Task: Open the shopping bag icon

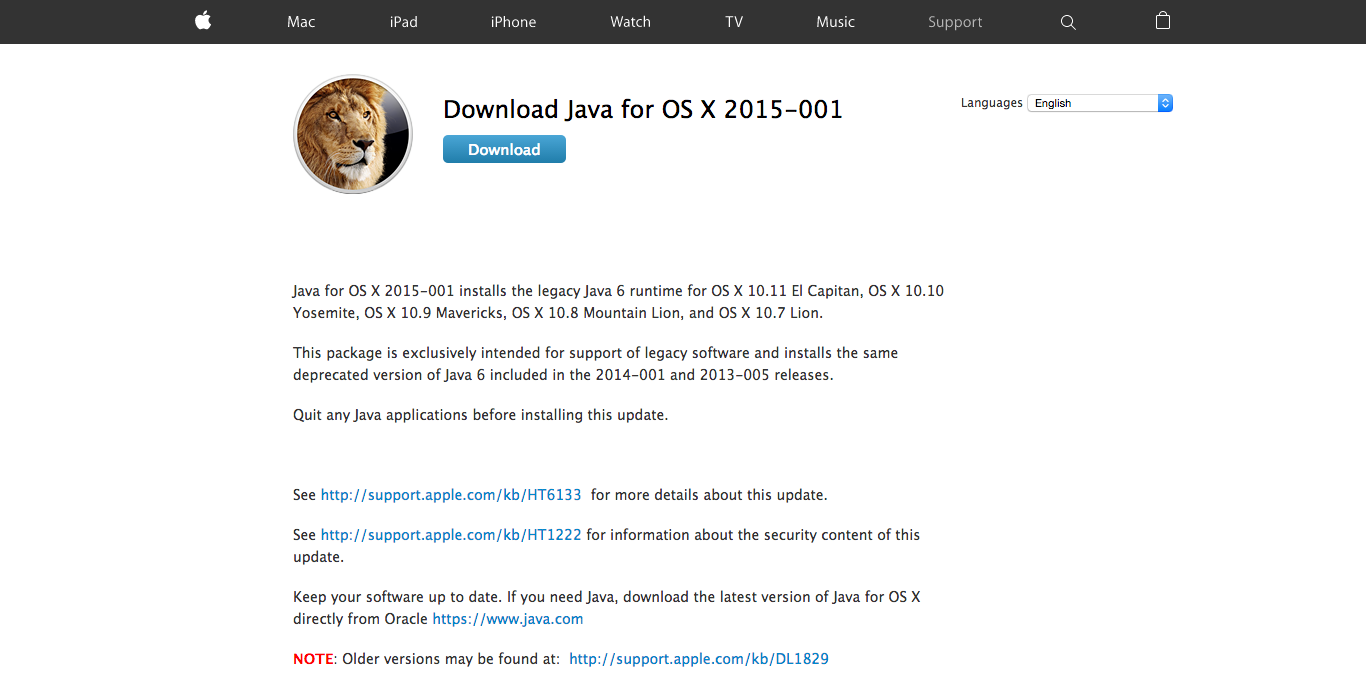Action: coord(1163,21)
